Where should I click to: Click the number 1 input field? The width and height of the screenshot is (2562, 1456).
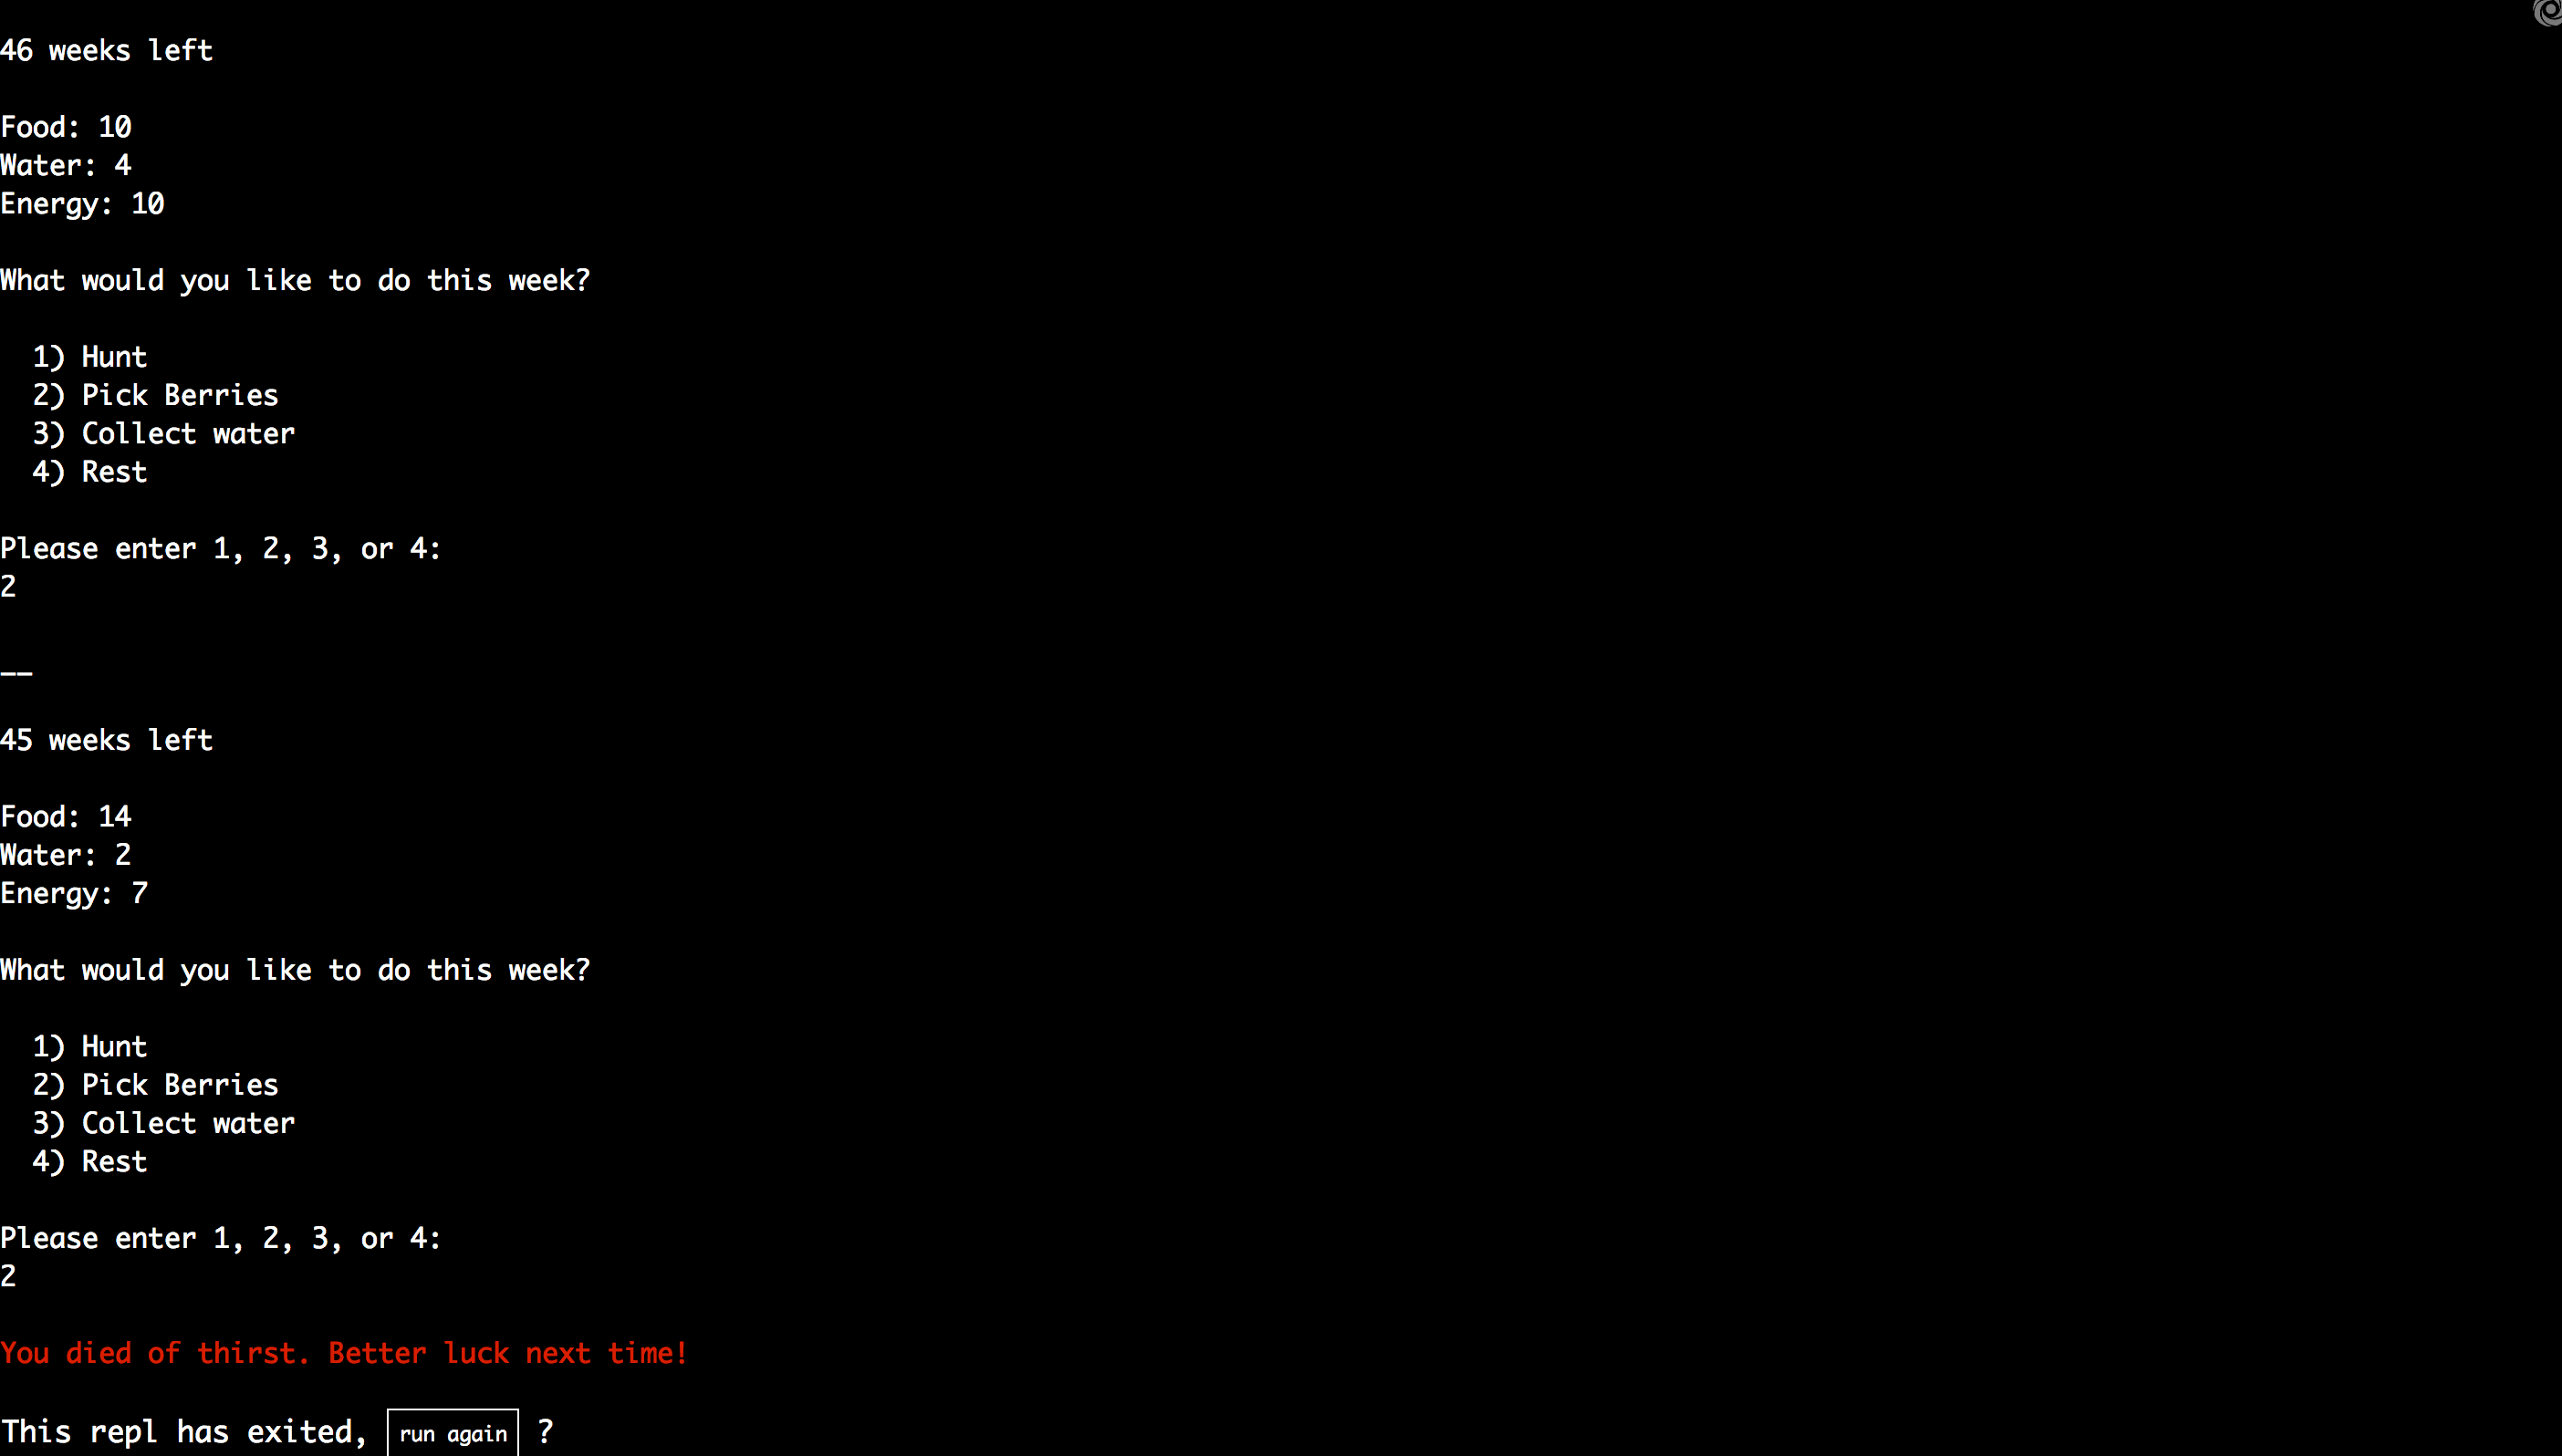[x=9, y=586]
